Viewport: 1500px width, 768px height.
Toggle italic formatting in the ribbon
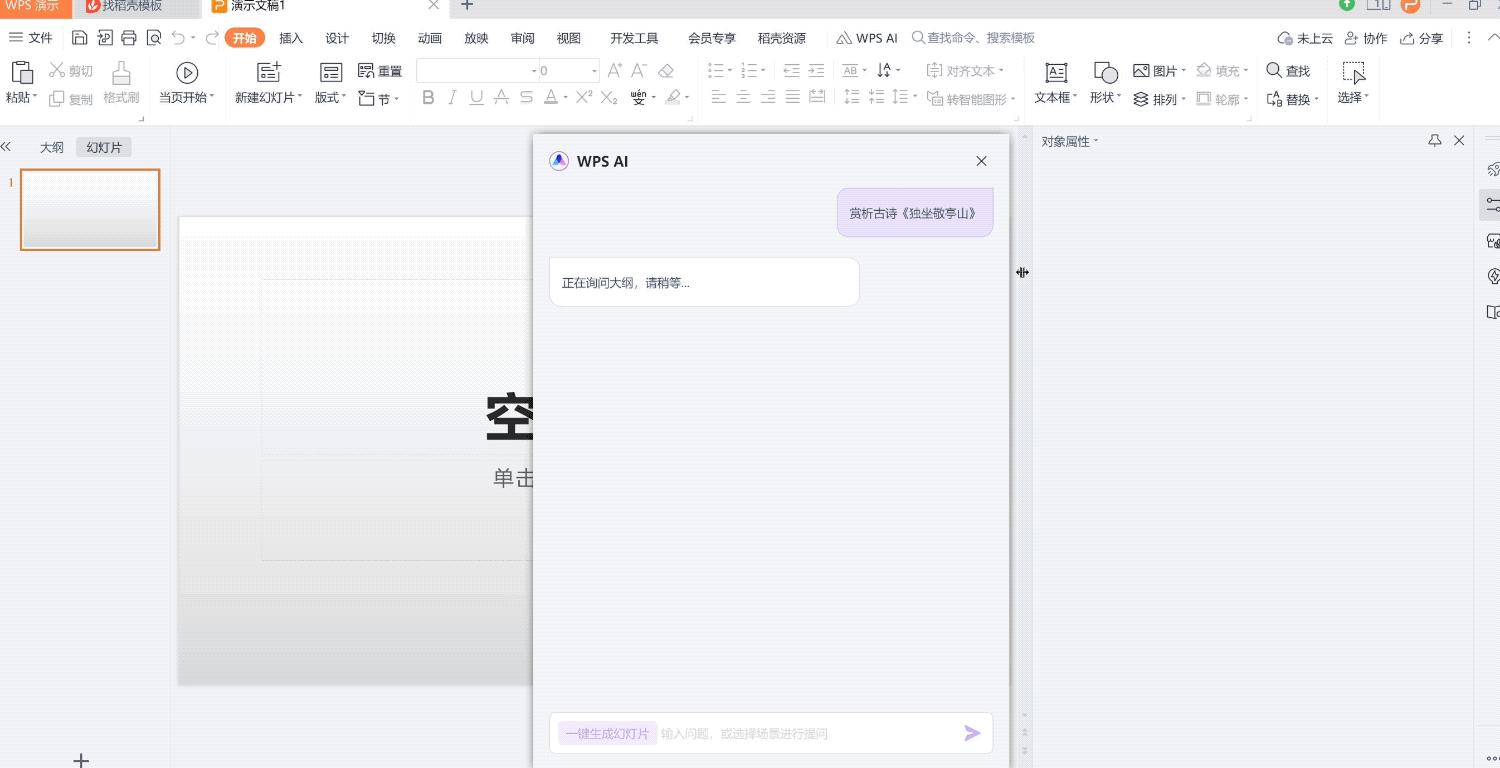(452, 97)
